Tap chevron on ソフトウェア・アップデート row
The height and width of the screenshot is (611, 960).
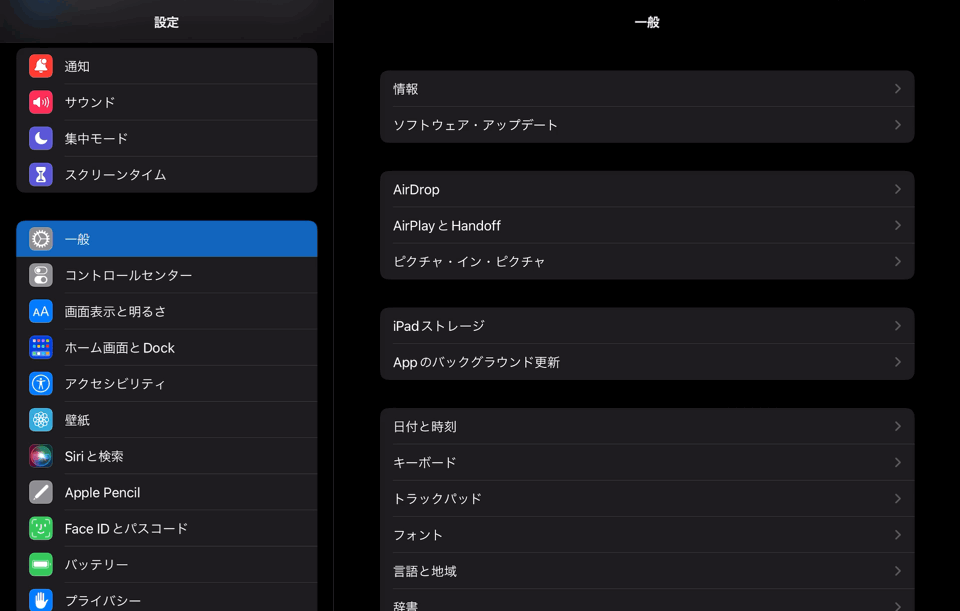pos(898,125)
